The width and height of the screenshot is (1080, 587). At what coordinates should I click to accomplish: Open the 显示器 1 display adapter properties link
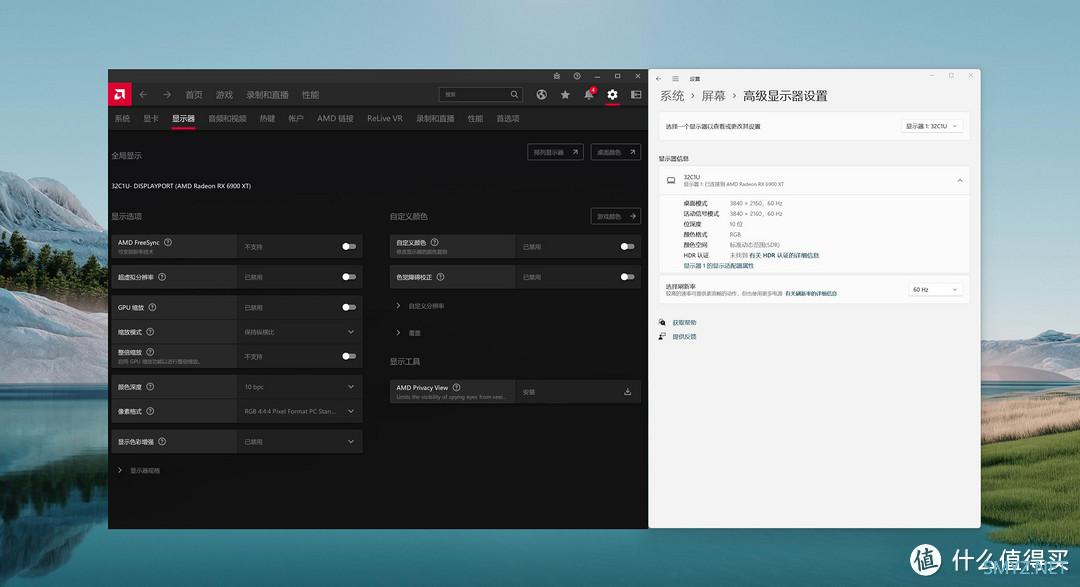click(718, 266)
